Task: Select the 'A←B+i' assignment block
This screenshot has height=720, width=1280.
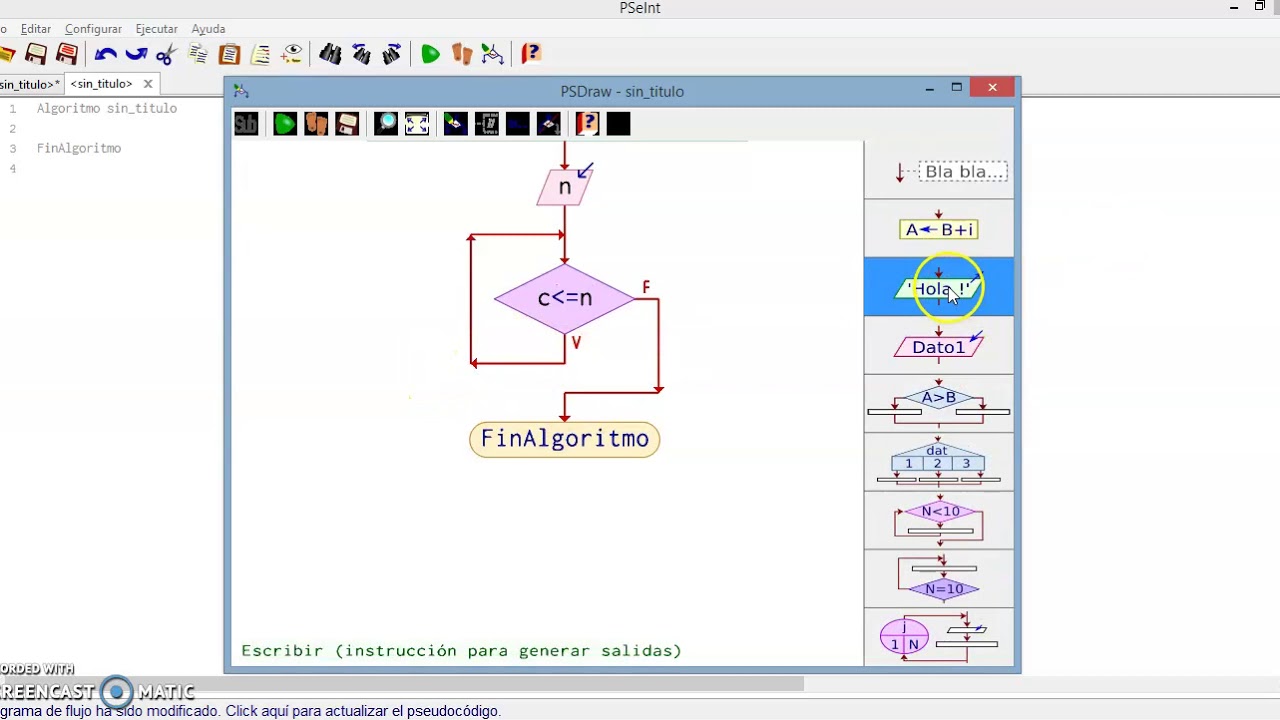Action: point(939,229)
